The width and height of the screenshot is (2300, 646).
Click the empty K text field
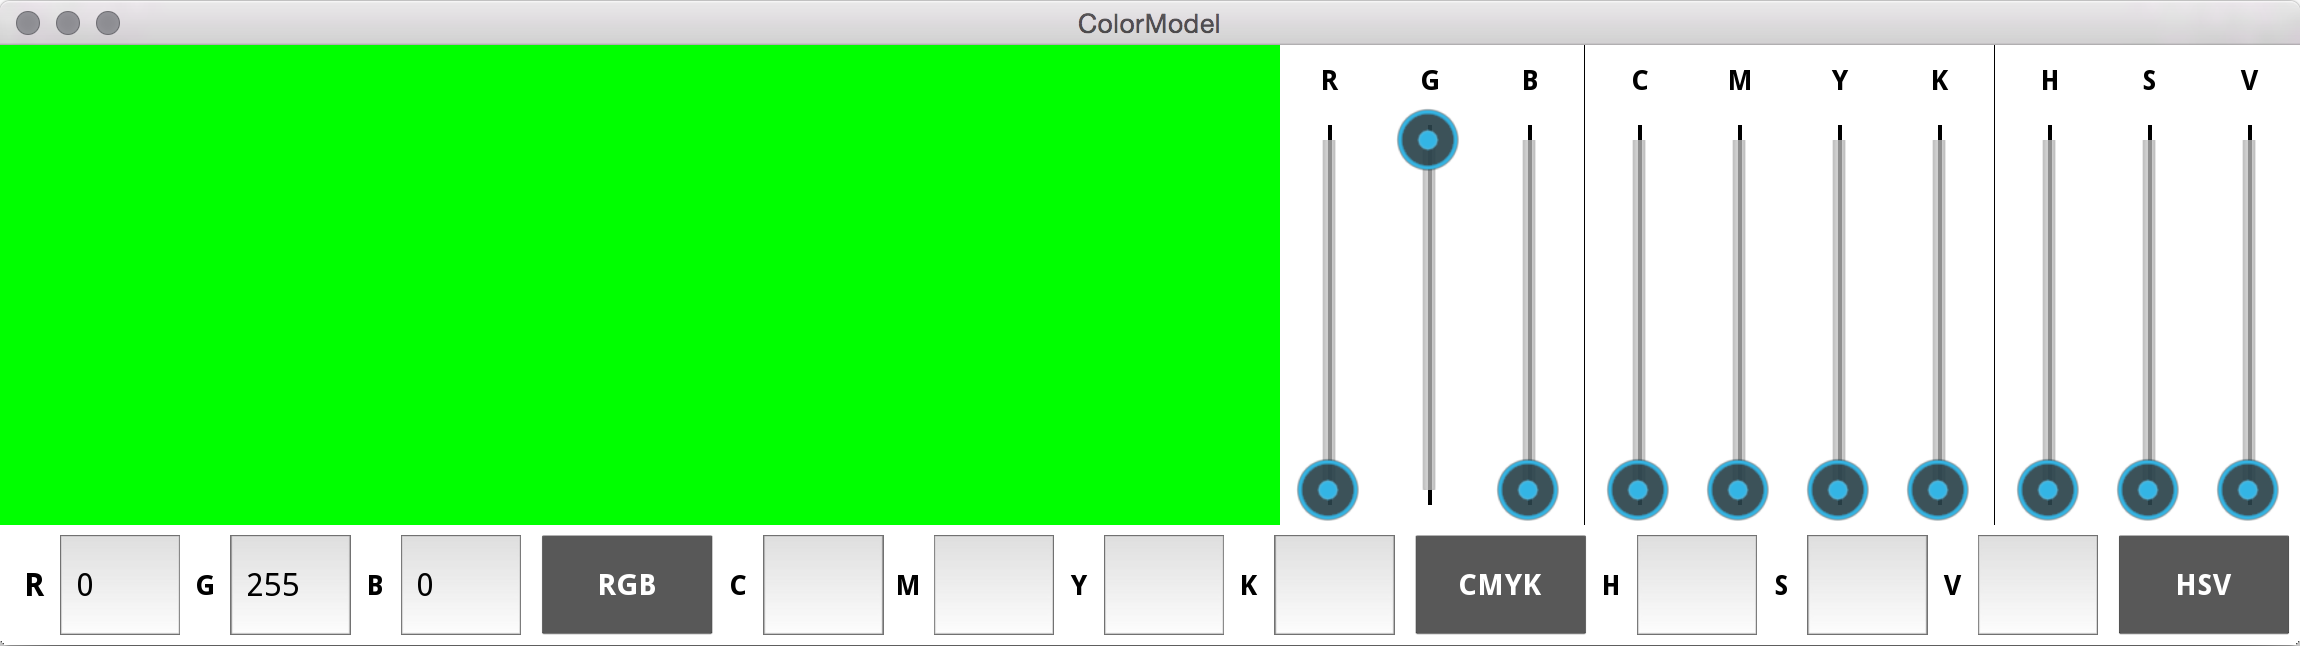point(1334,585)
